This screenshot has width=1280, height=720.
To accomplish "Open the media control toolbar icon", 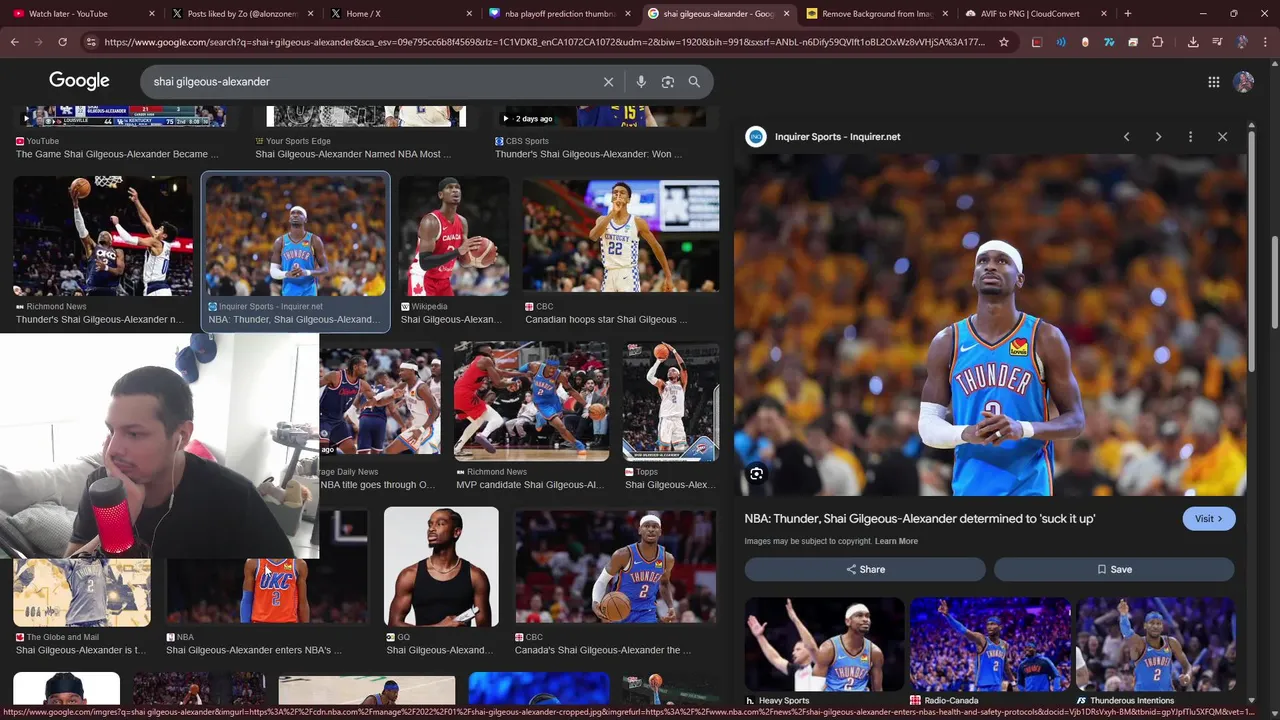I will tap(1217, 42).
